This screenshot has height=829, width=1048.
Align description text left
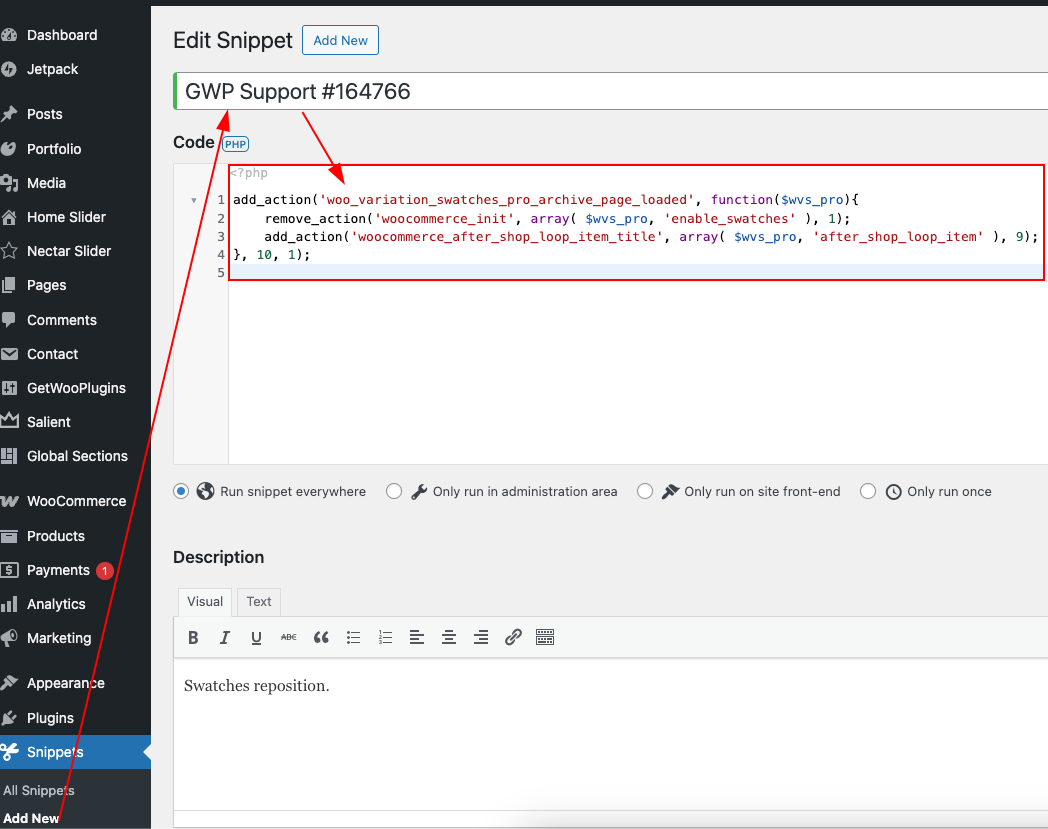point(417,638)
